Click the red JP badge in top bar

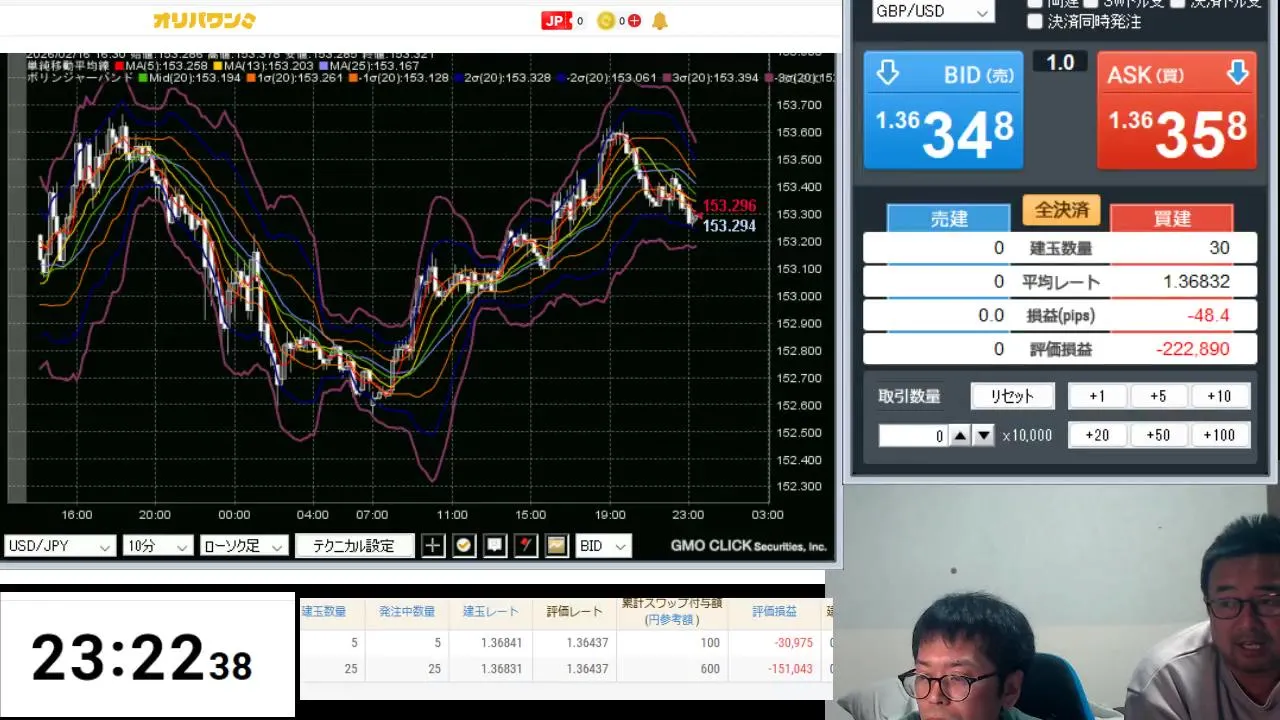coord(556,20)
